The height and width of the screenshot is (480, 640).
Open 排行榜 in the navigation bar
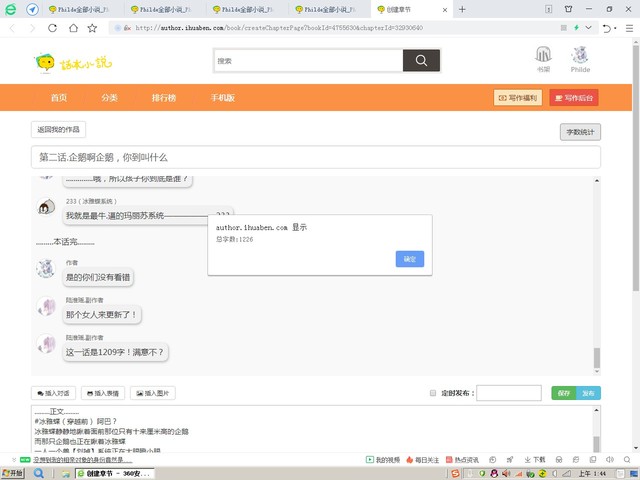(164, 98)
